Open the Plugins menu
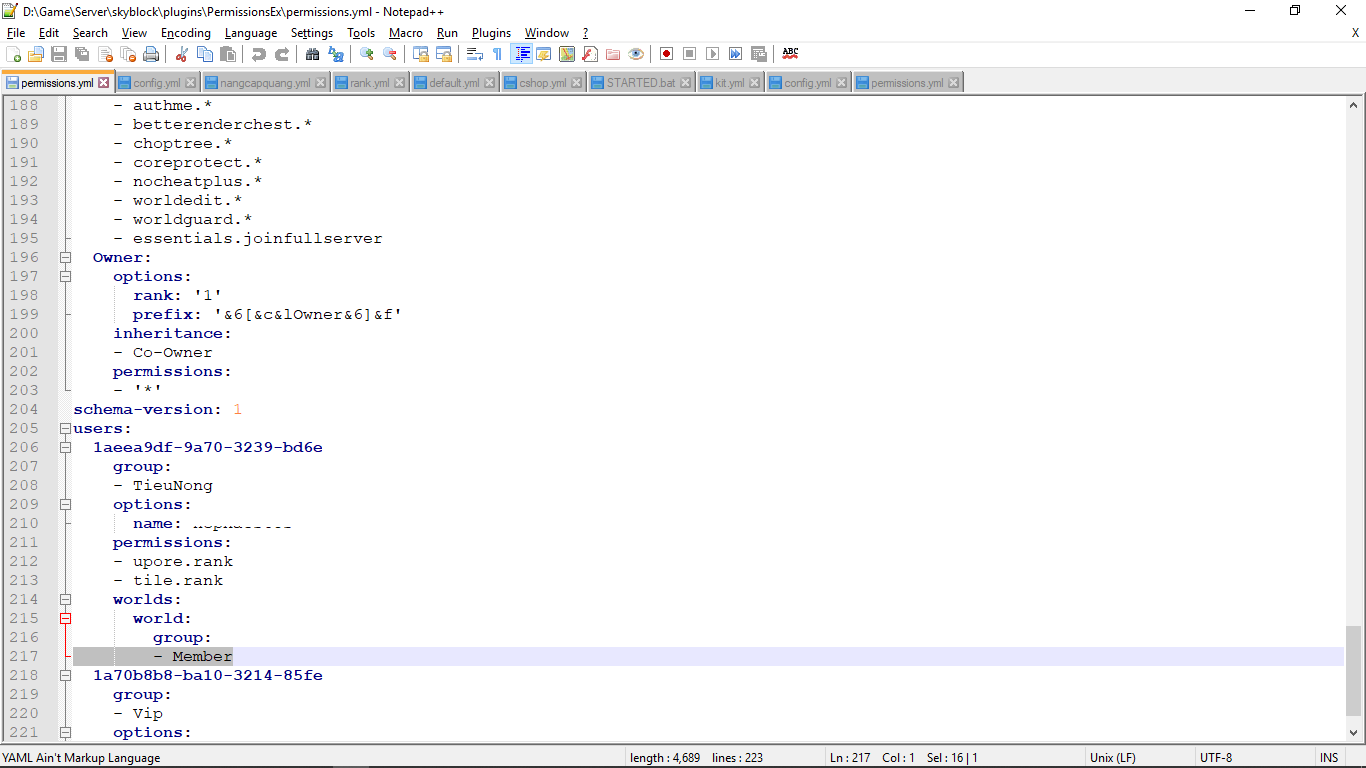The width and height of the screenshot is (1366, 768). [x=491, y=33]
